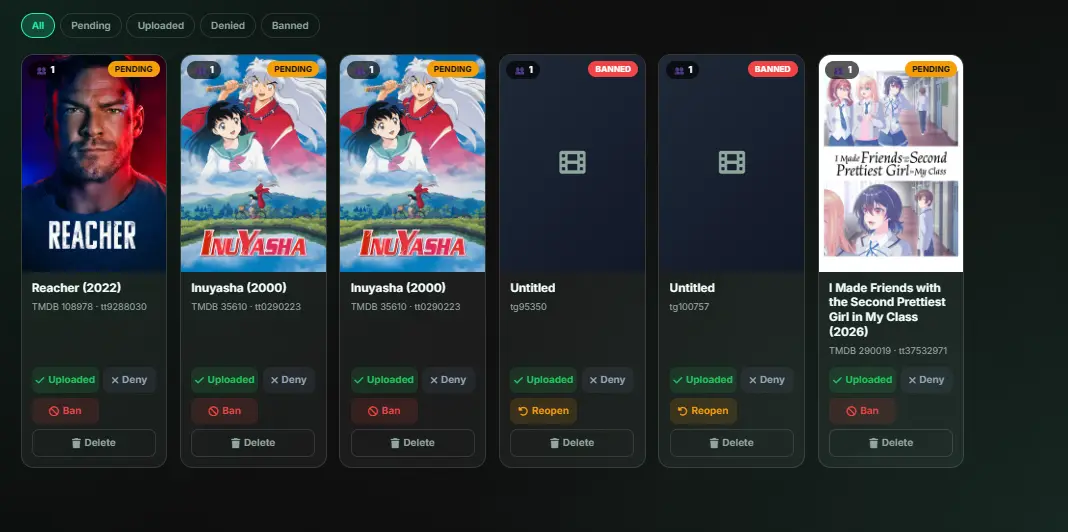Ban the I Made Friends request
Screen dimensions: 1068x532
click(862, 411)
